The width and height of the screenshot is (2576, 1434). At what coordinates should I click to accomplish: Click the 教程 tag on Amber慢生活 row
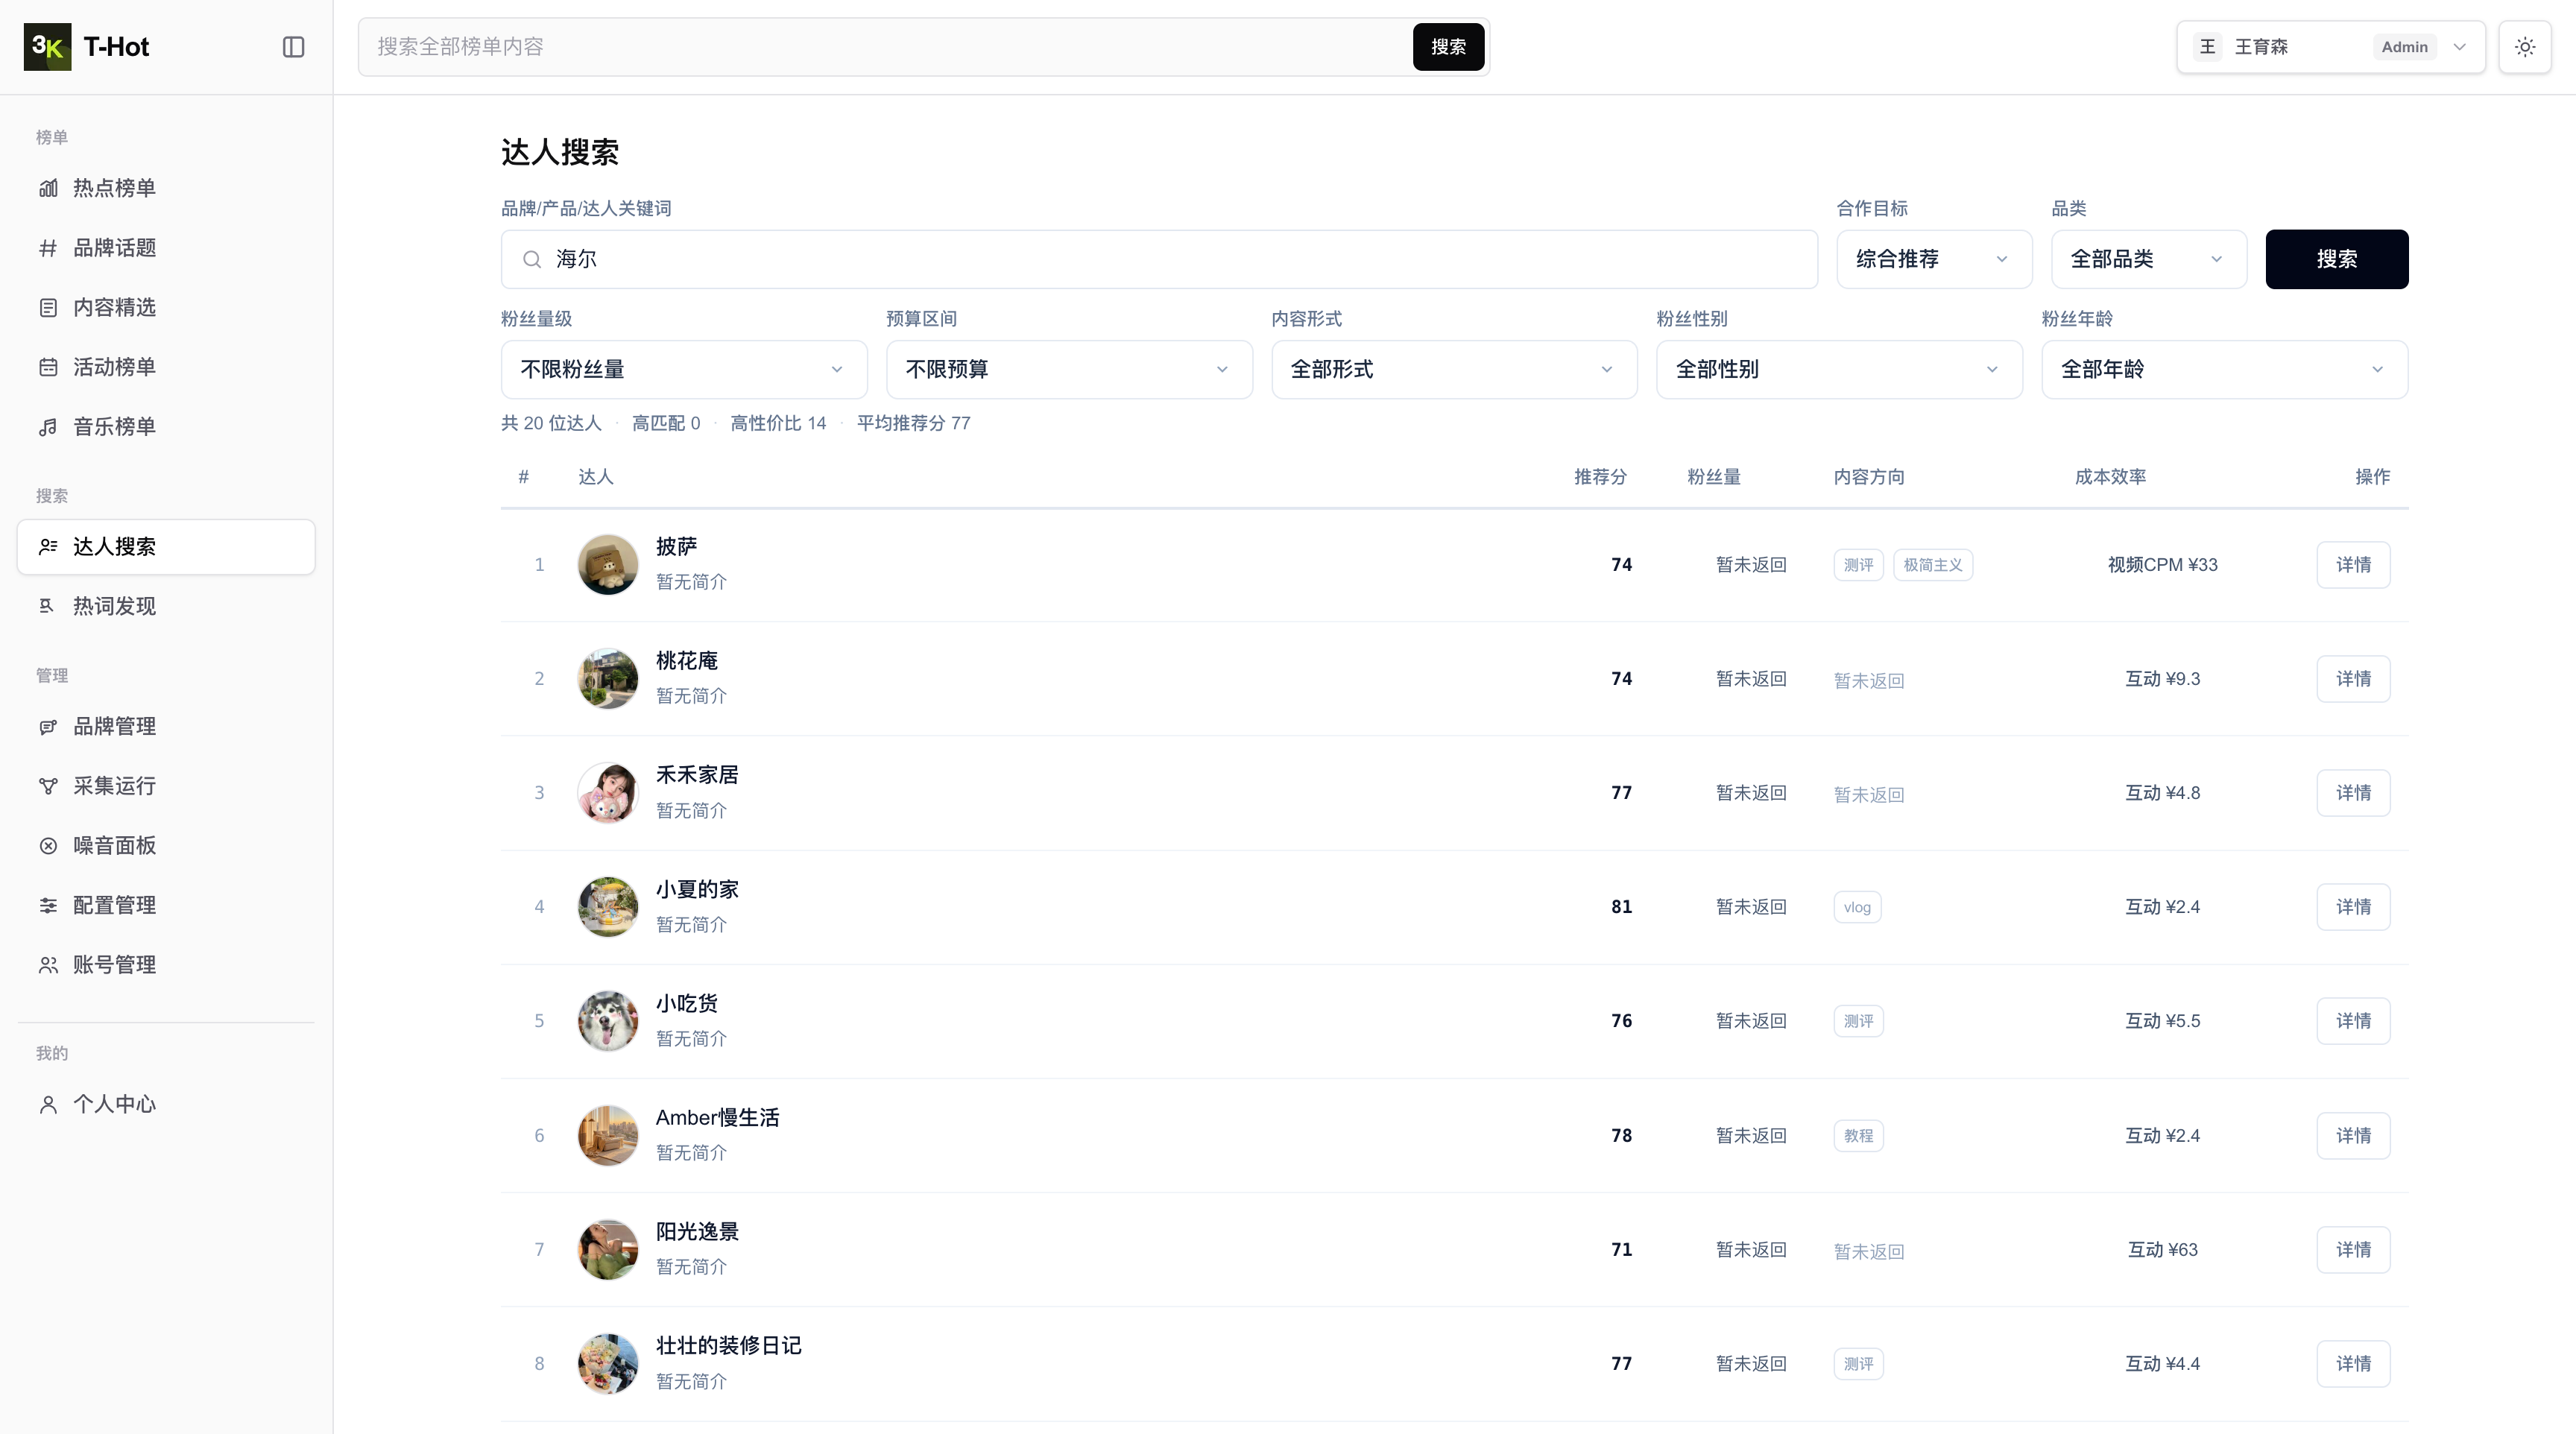click(1858, 1136)
